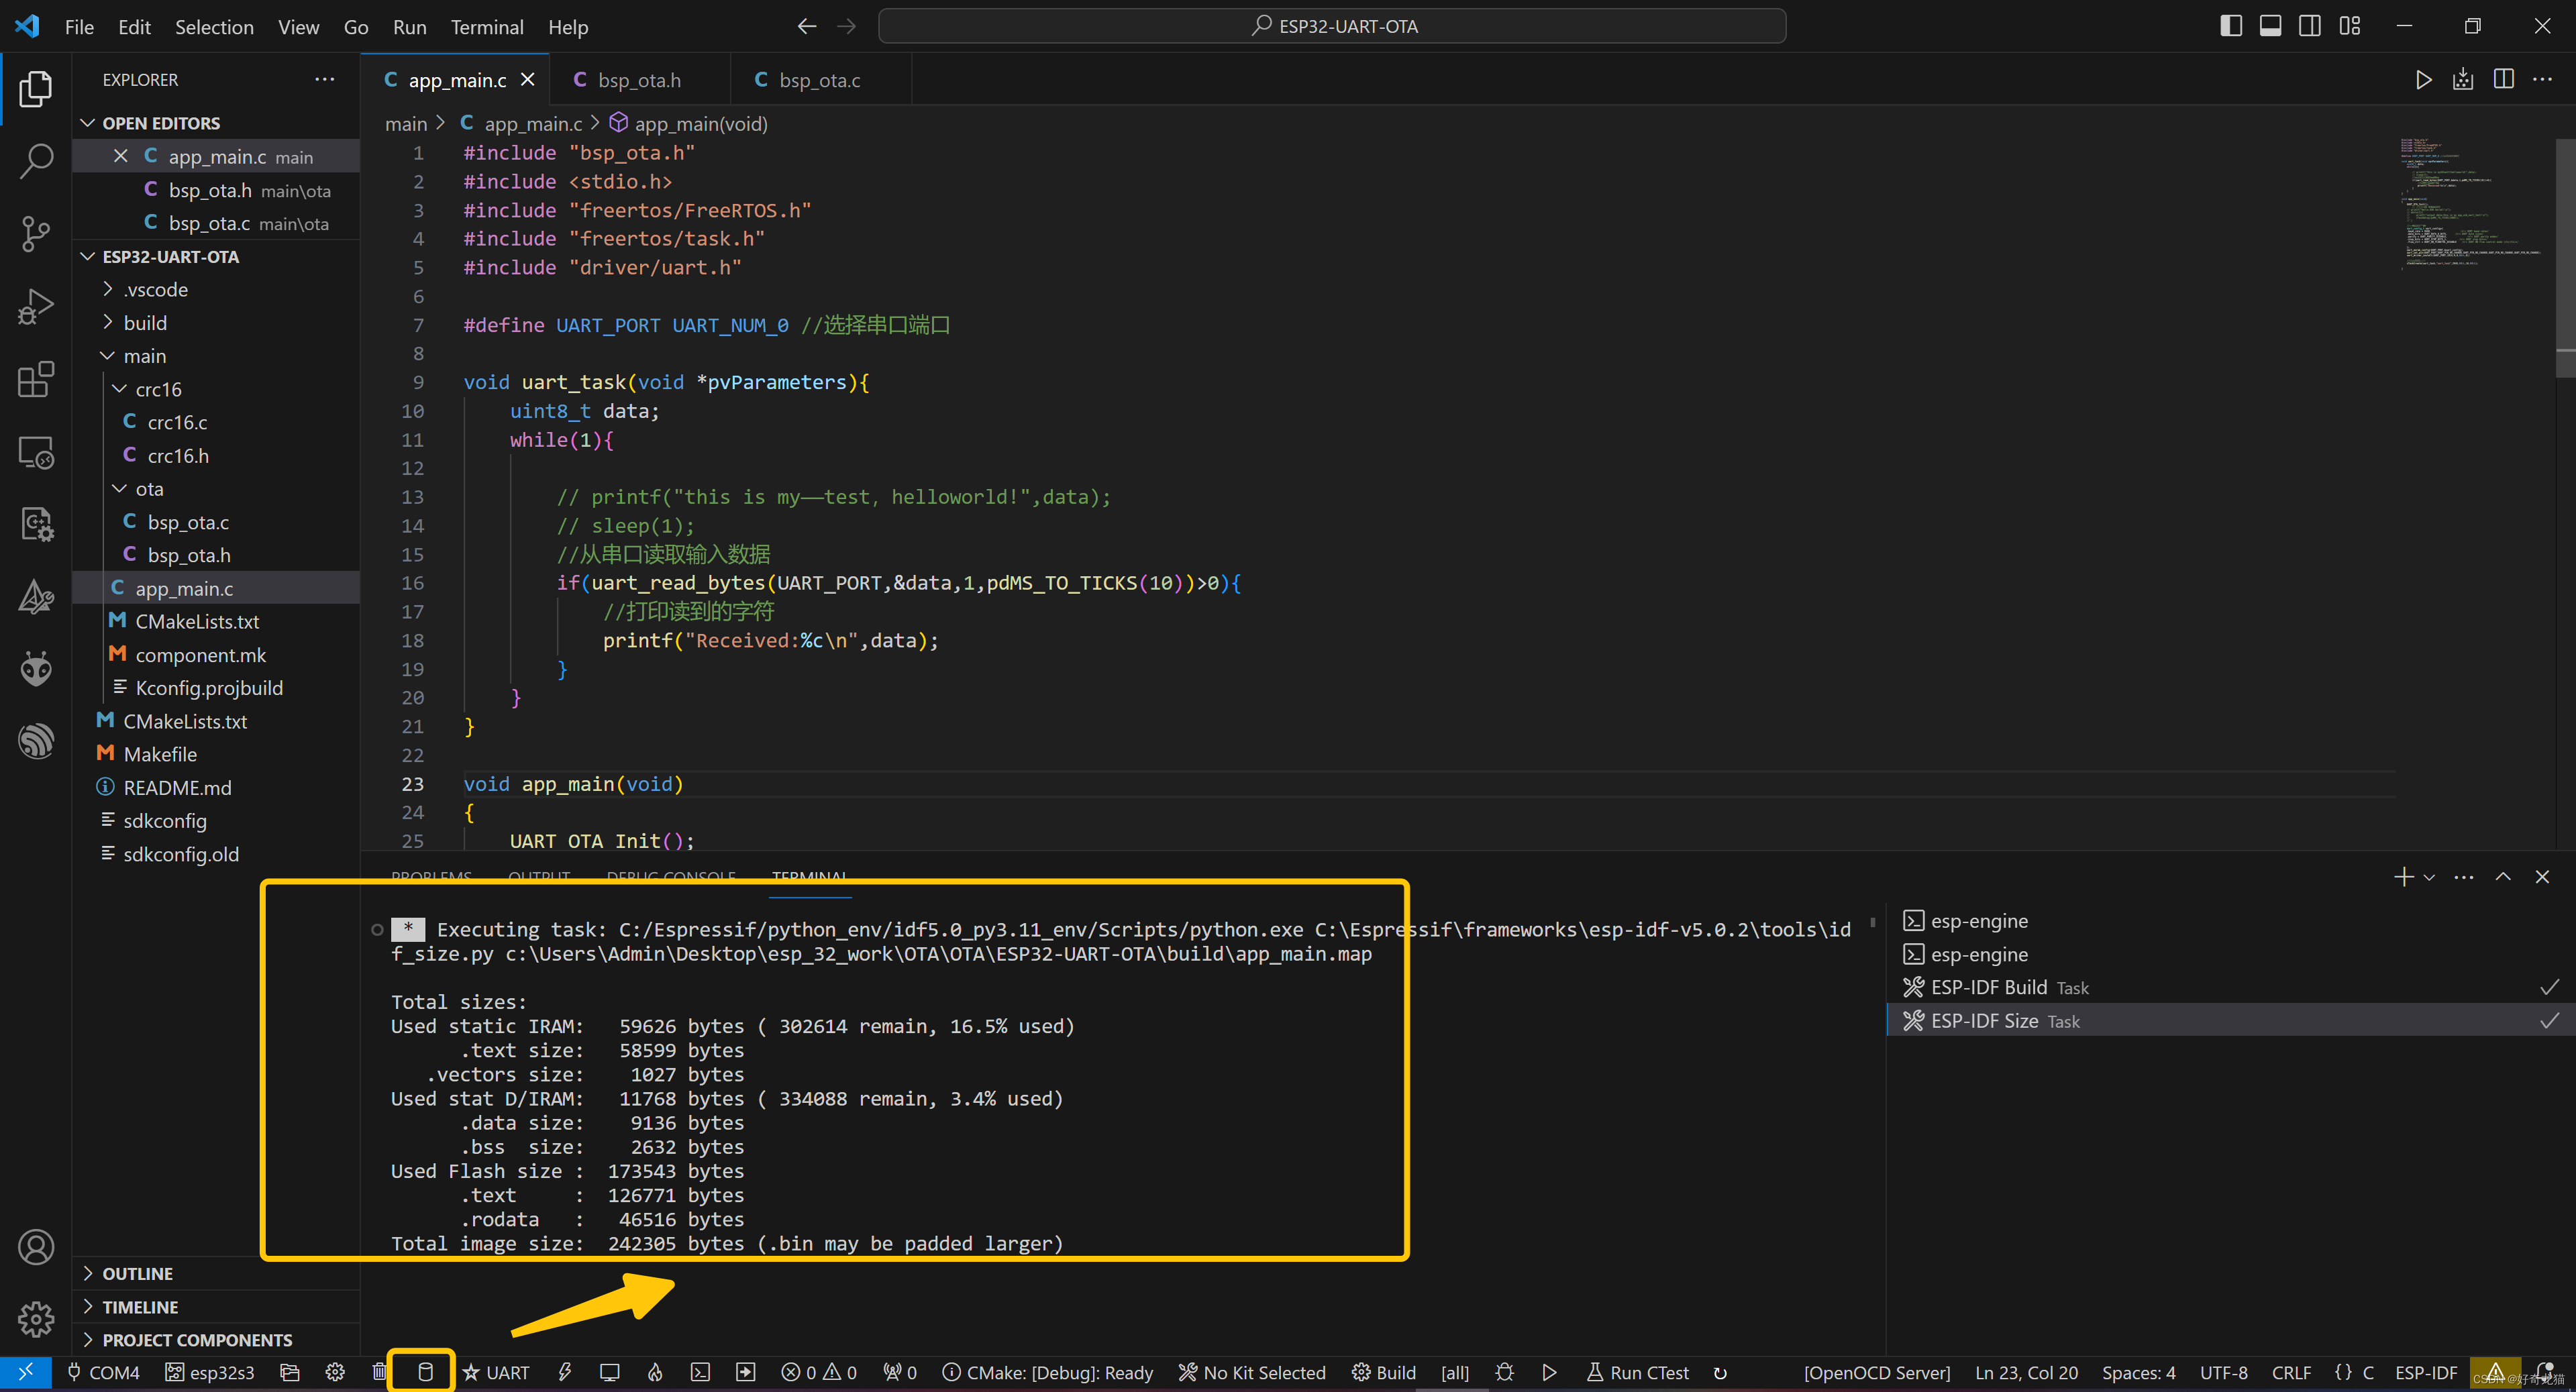Expand the OUTLINE section

[216, 1273]
